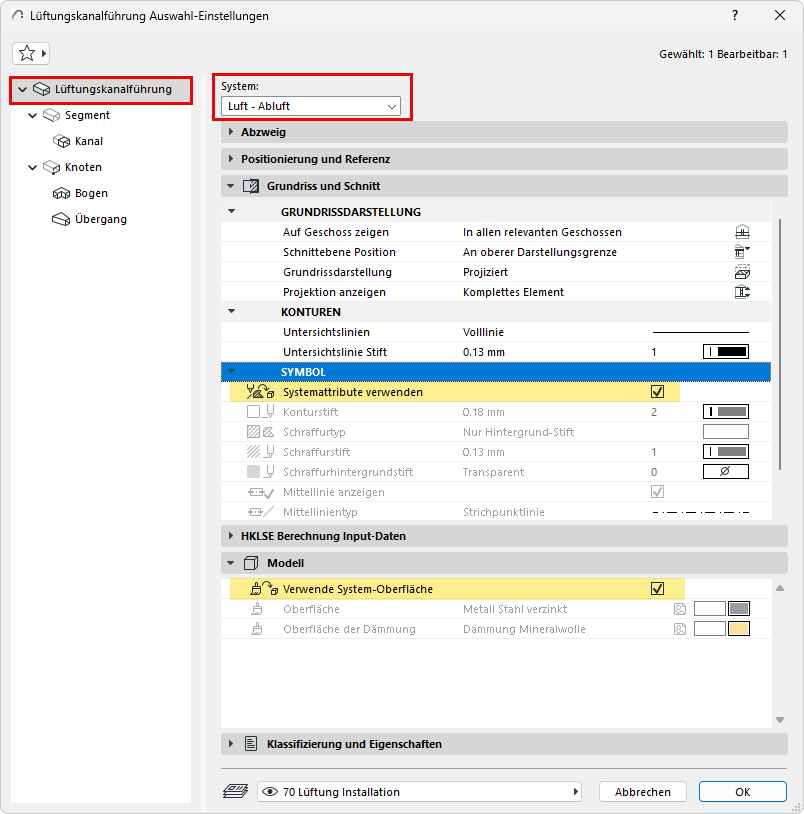Image resolution: width=804 pixels, height=814 pixels.
Task: Uncheck Verwende System-Oberfläche checkbox
Action: [657, 588]
